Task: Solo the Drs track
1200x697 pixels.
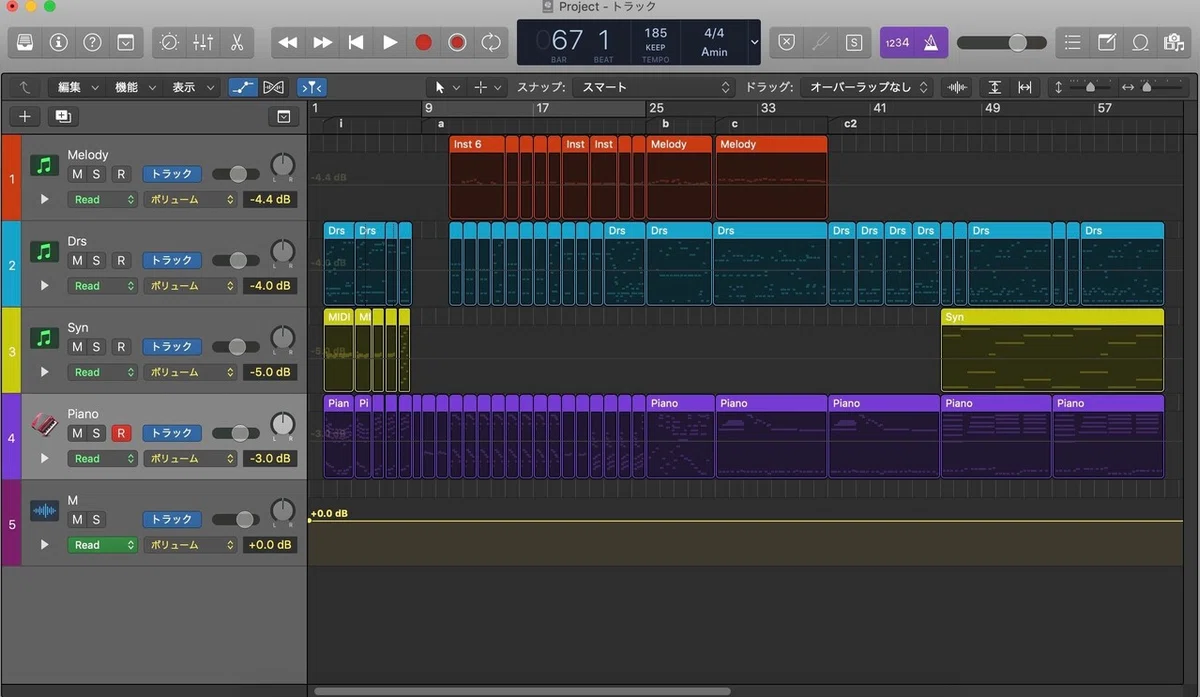Action: [x=97, y=261]
